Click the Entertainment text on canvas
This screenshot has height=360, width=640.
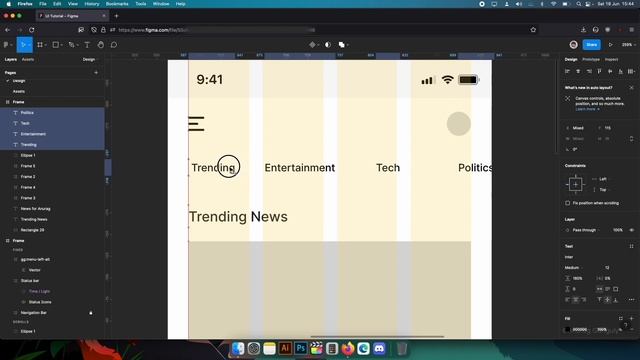pyautogui.click(x=300, y=168)
